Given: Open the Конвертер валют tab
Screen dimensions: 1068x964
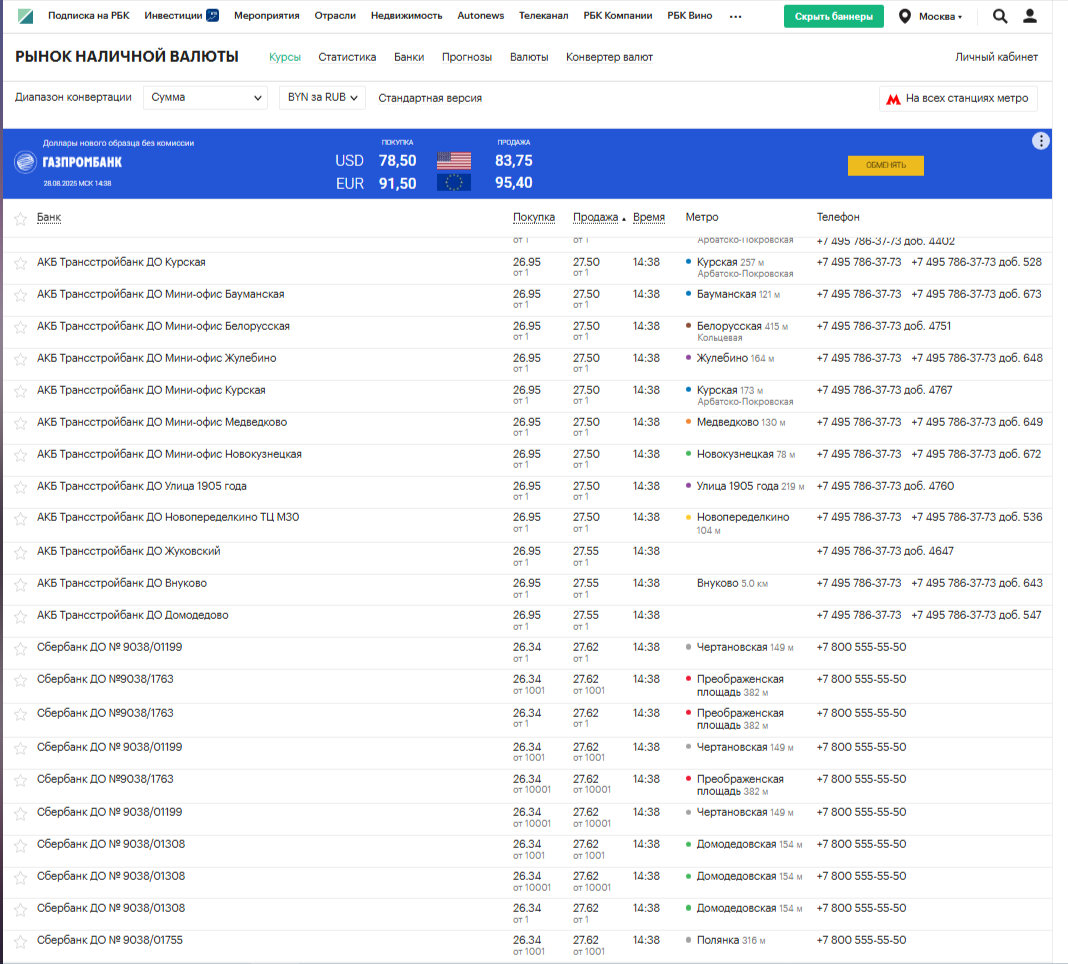Looking at the screenshot, I should pyautogui.click(x=609, y=57).
